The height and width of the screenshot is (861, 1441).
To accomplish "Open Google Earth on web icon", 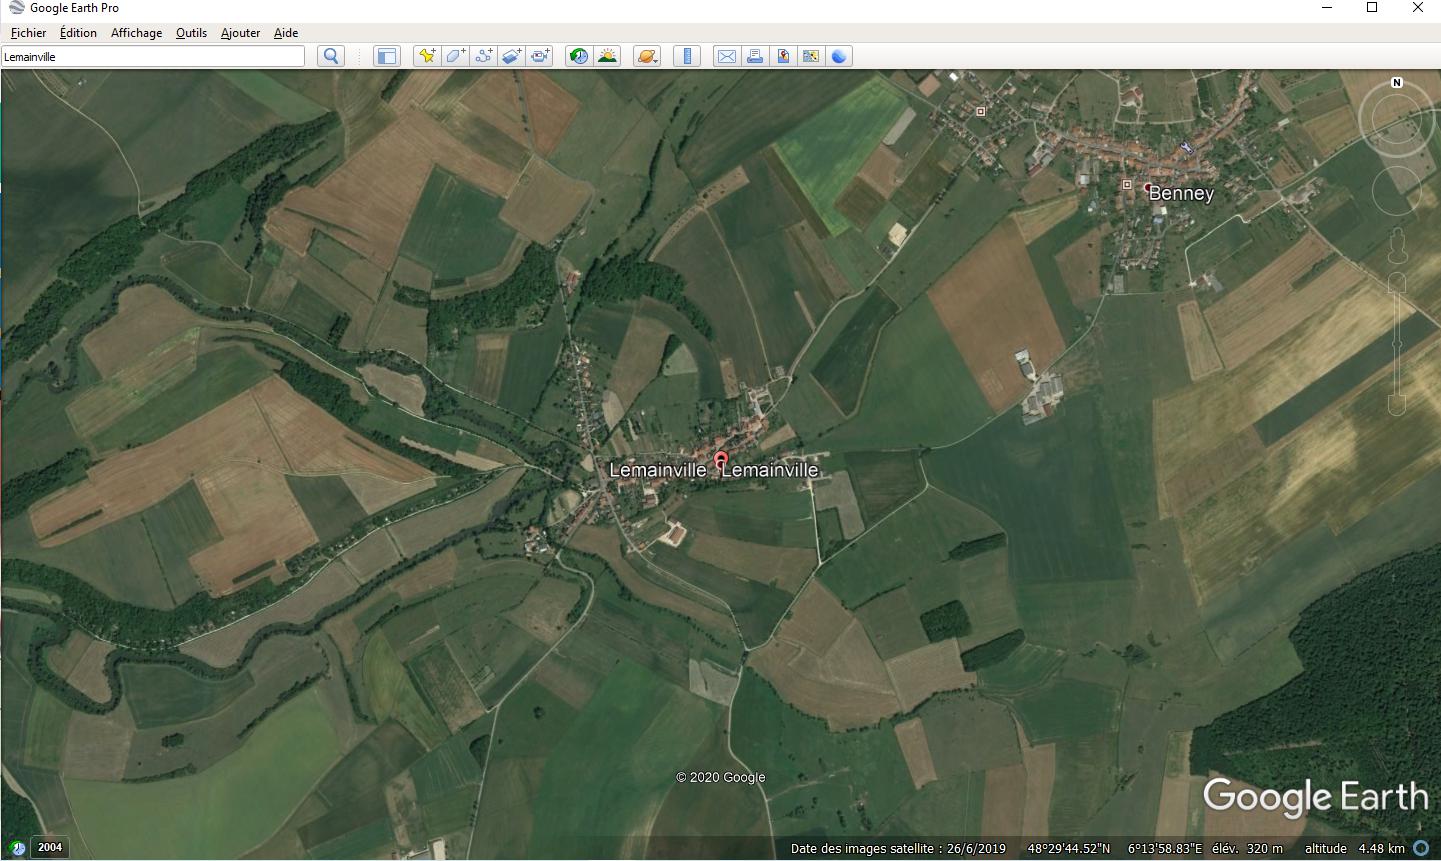I will (839, 56).
